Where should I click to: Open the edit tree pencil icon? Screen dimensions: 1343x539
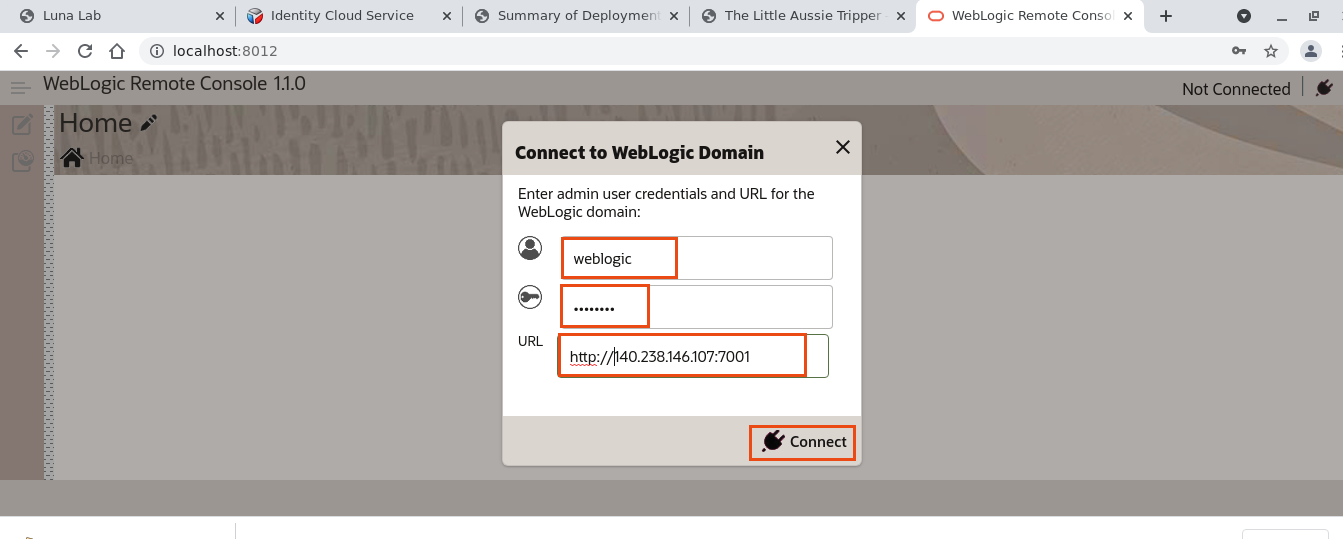click(x=22, y=125)
